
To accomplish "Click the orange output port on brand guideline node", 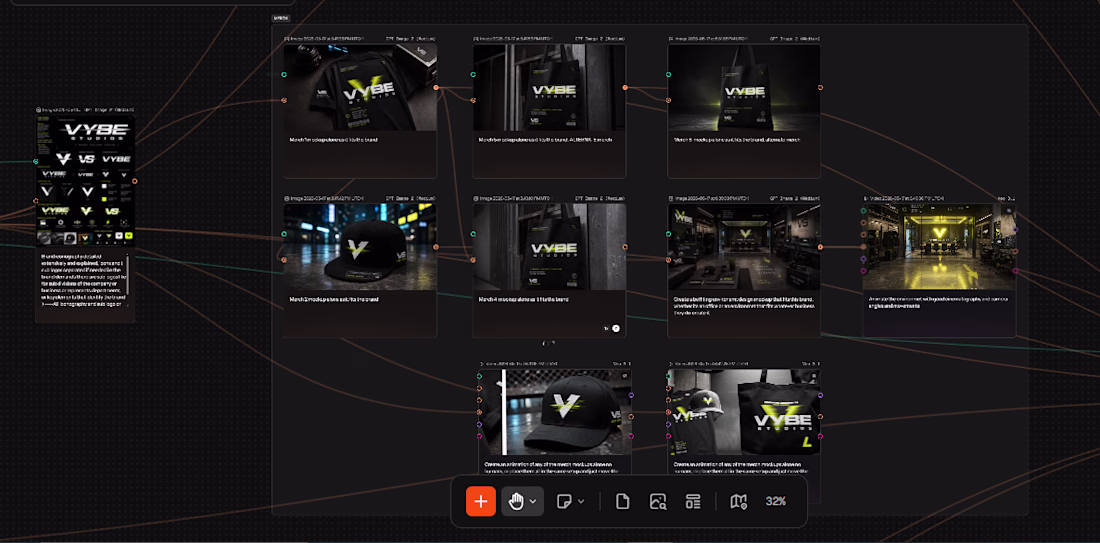I will tap(134, 181).
